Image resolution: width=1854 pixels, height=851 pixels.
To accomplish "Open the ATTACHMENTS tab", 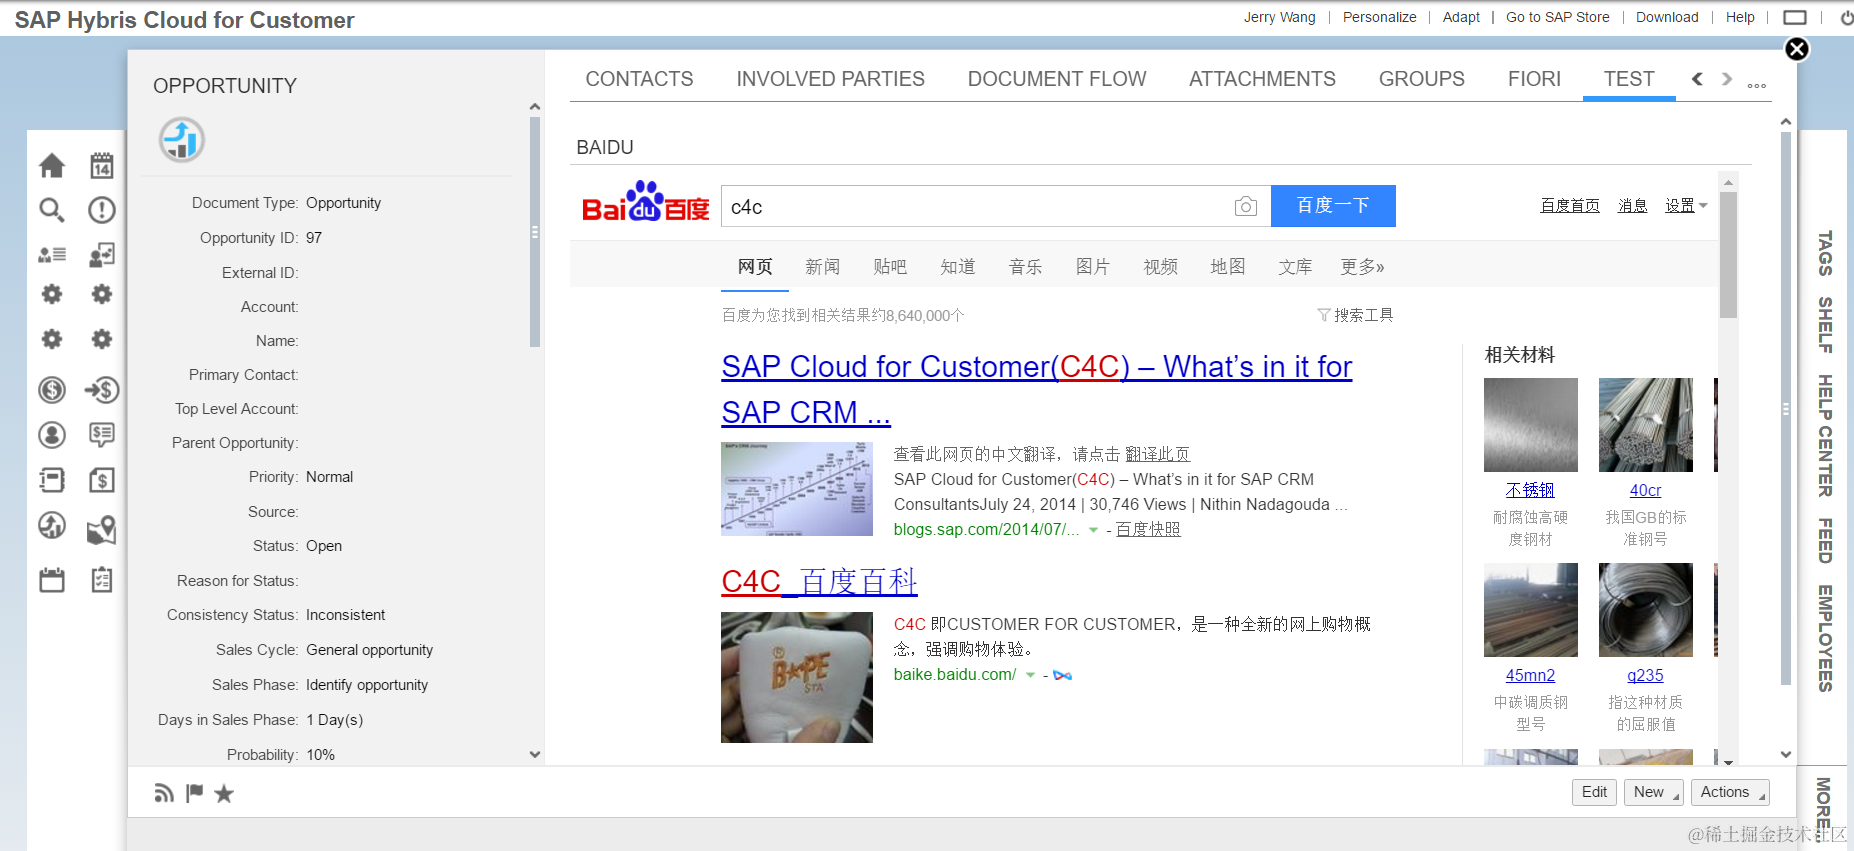I will [x=1262, y=79].
